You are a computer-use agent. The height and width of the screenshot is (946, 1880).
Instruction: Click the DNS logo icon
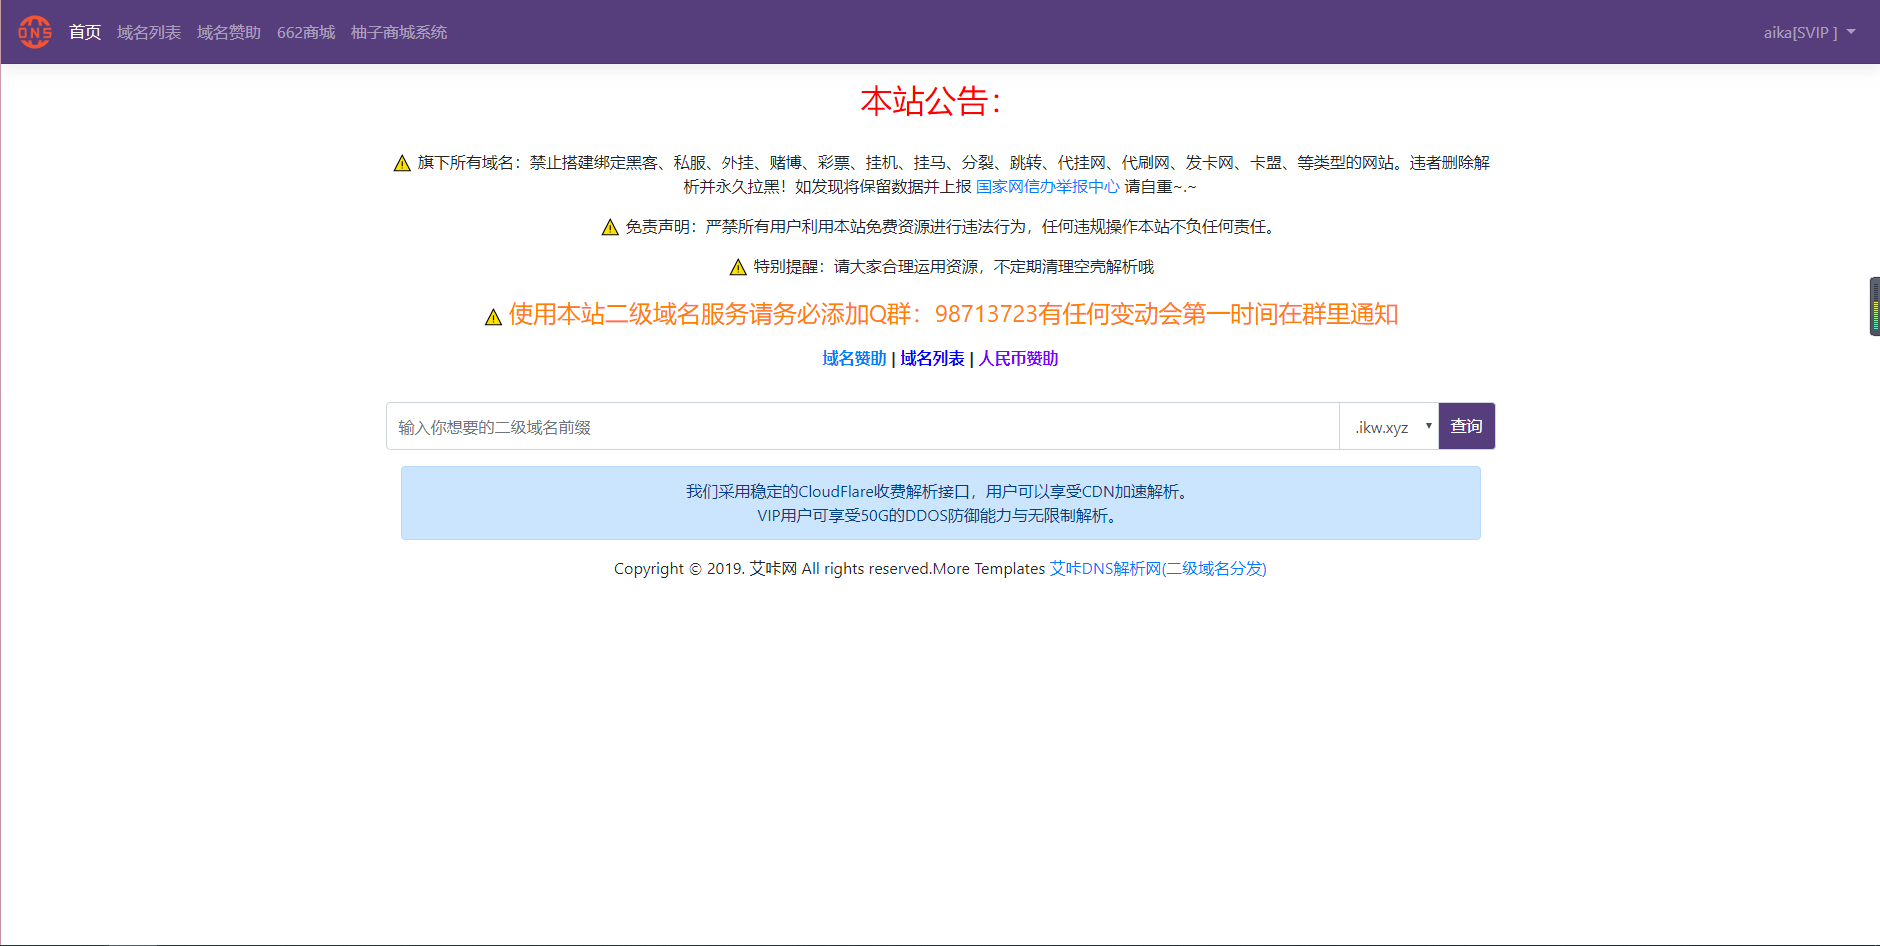coord(35,31)
